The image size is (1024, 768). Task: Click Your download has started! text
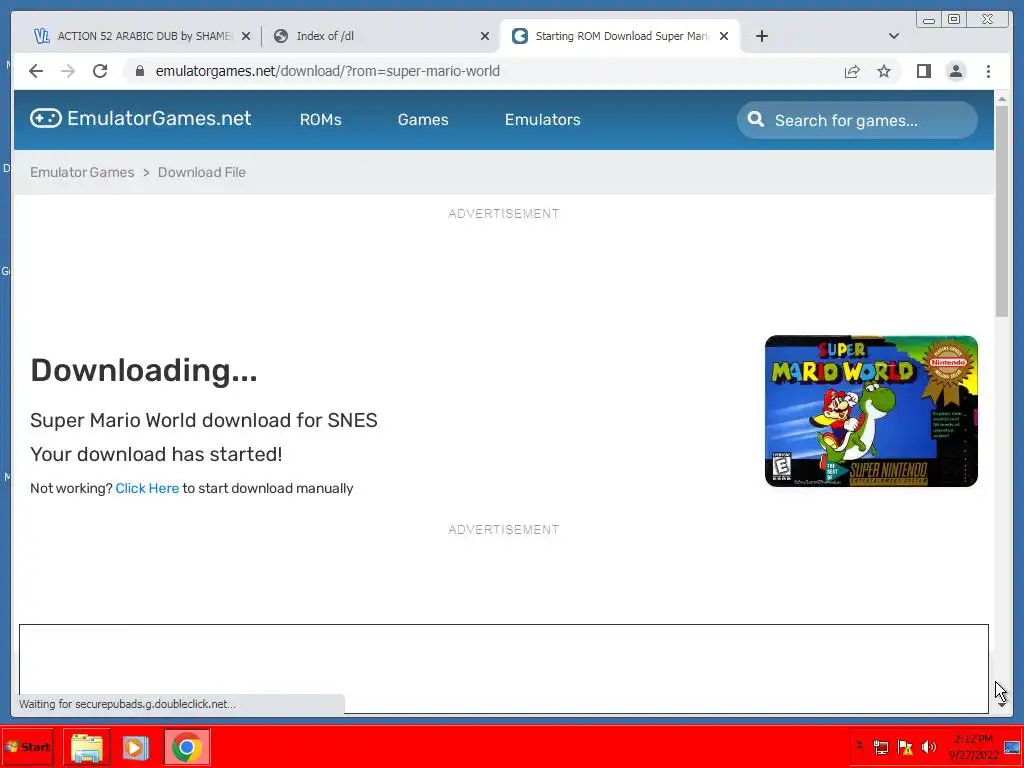click(x=156, y=454)
